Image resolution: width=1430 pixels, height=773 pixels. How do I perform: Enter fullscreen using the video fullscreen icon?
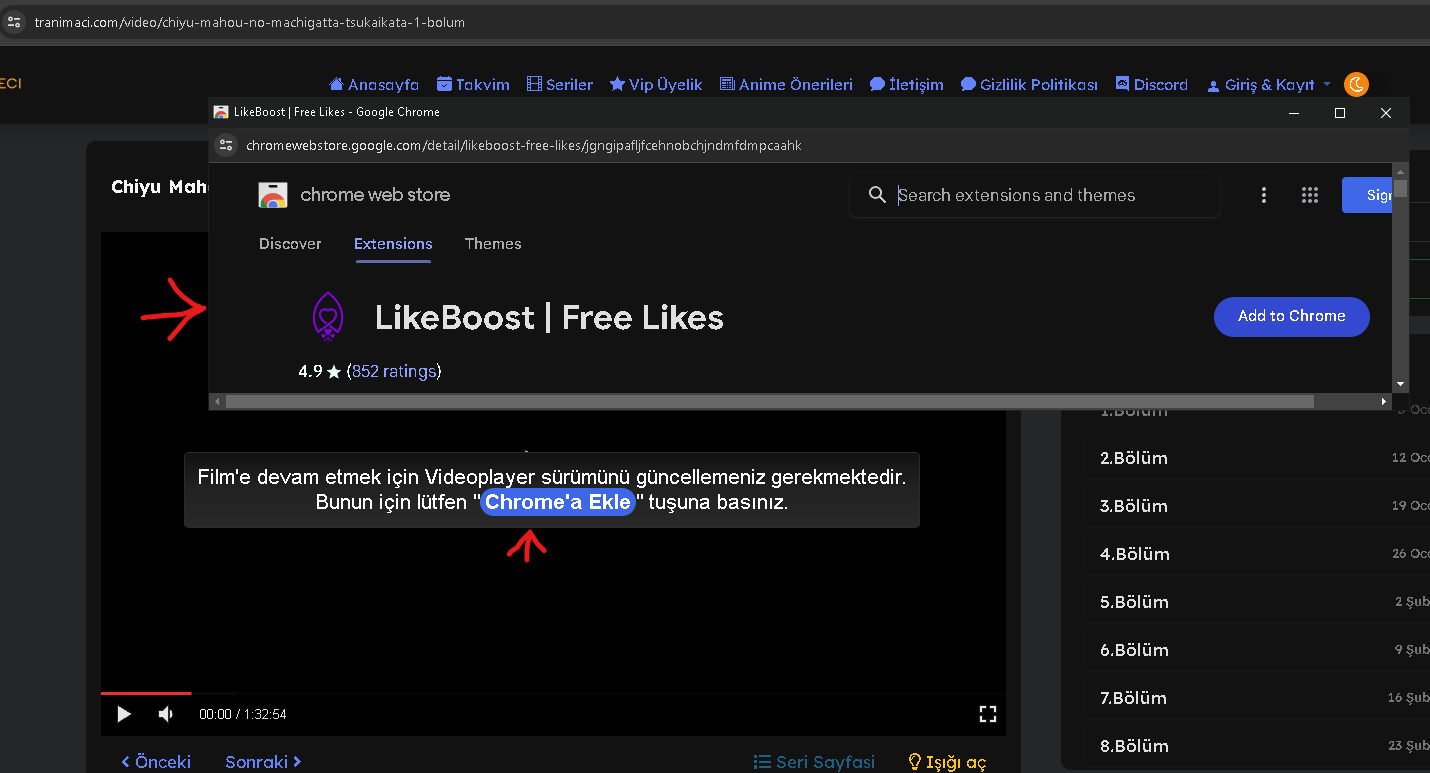point(987,714)
